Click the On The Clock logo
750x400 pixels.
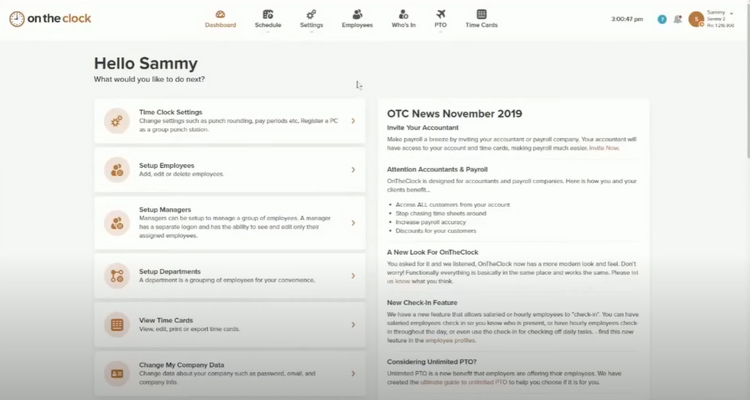coord(50,19)
